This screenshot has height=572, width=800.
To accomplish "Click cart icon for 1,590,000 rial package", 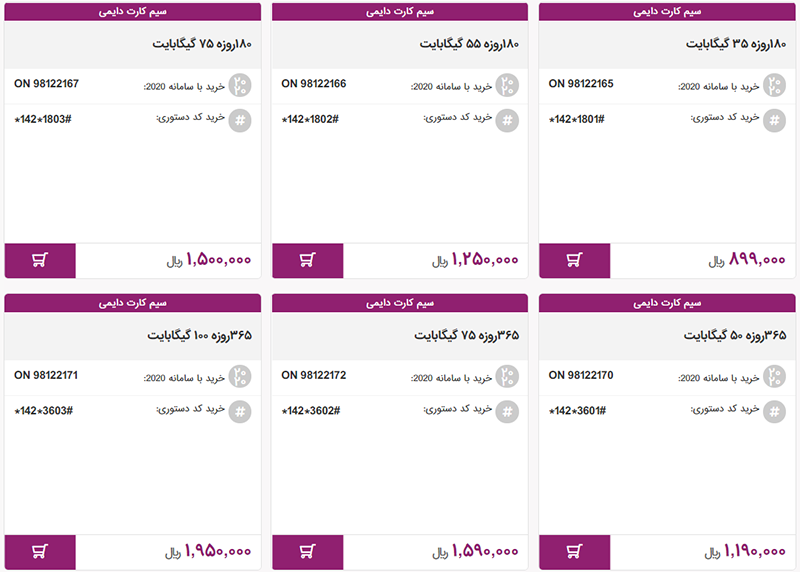I will click(307, 552).
